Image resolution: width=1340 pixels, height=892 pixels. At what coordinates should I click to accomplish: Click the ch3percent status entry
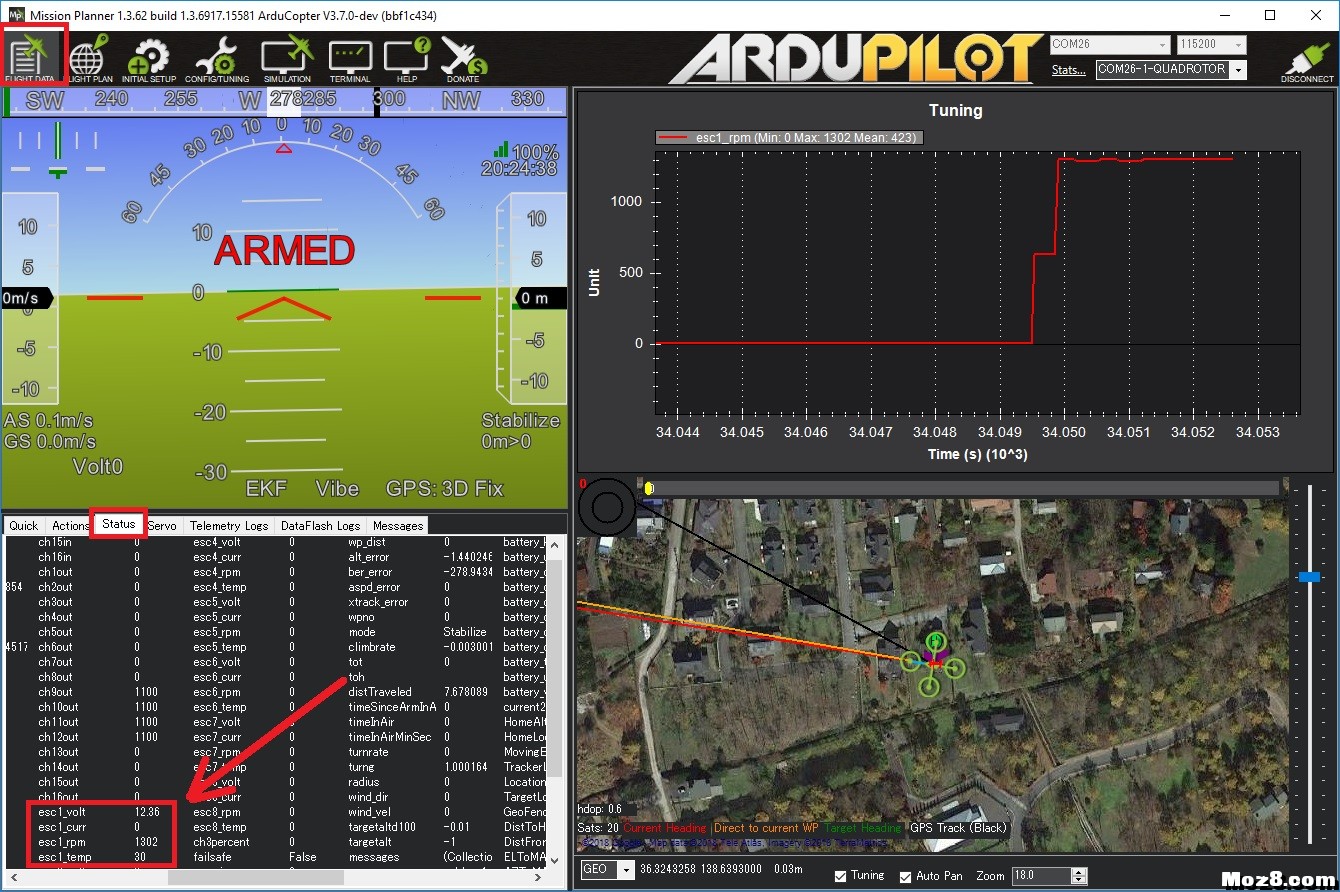(x=221, y=842)
